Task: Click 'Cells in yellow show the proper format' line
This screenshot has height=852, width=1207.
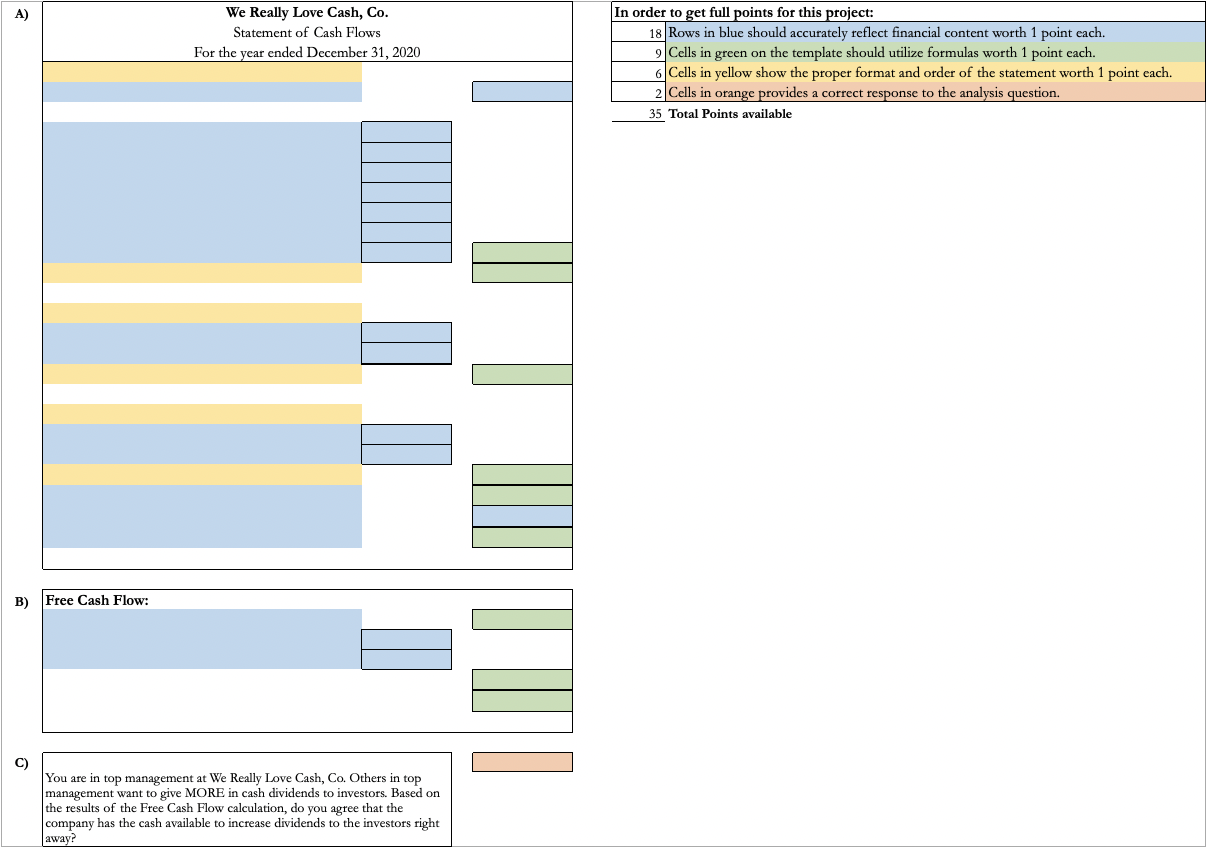Action: [920, 73]
